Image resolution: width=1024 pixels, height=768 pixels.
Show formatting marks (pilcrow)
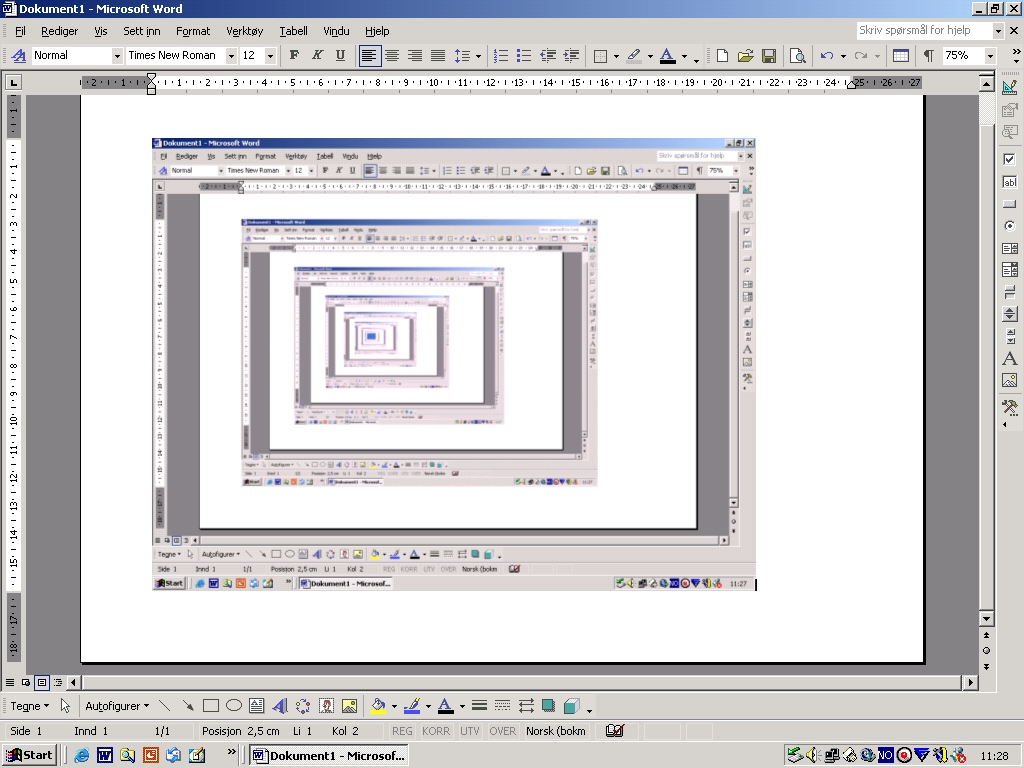[x=929, y=56]
